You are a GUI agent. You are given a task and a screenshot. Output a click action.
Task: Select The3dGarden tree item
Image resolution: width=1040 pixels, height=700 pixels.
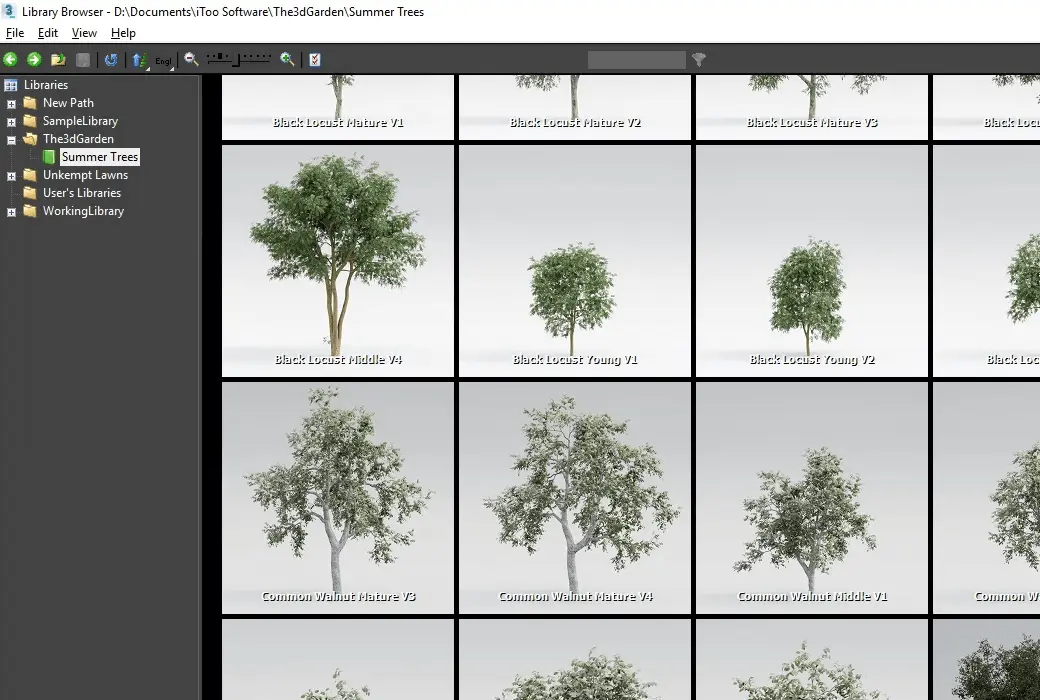78,139
